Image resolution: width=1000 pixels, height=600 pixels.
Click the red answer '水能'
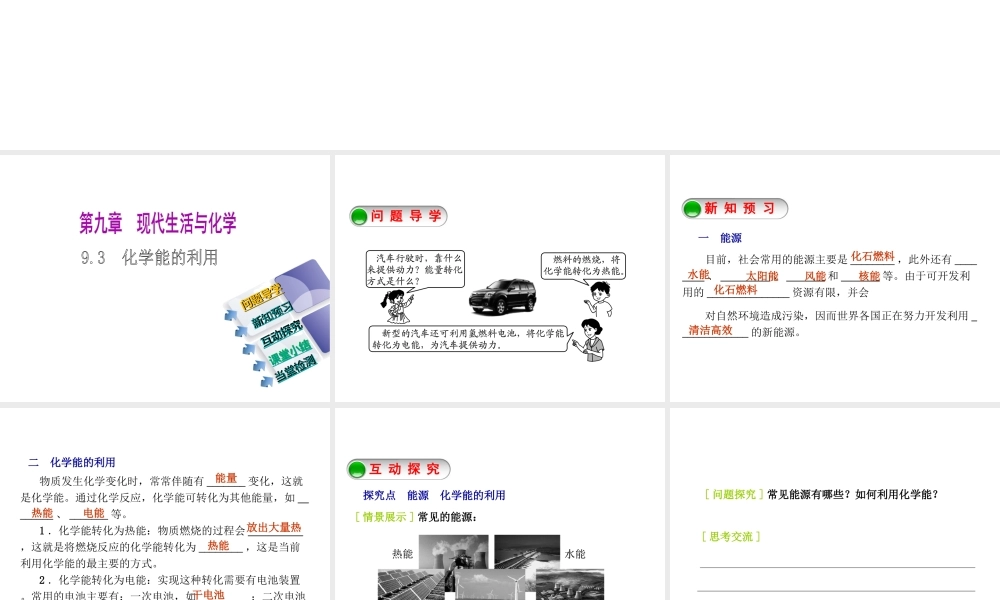[x=698, y=274]
